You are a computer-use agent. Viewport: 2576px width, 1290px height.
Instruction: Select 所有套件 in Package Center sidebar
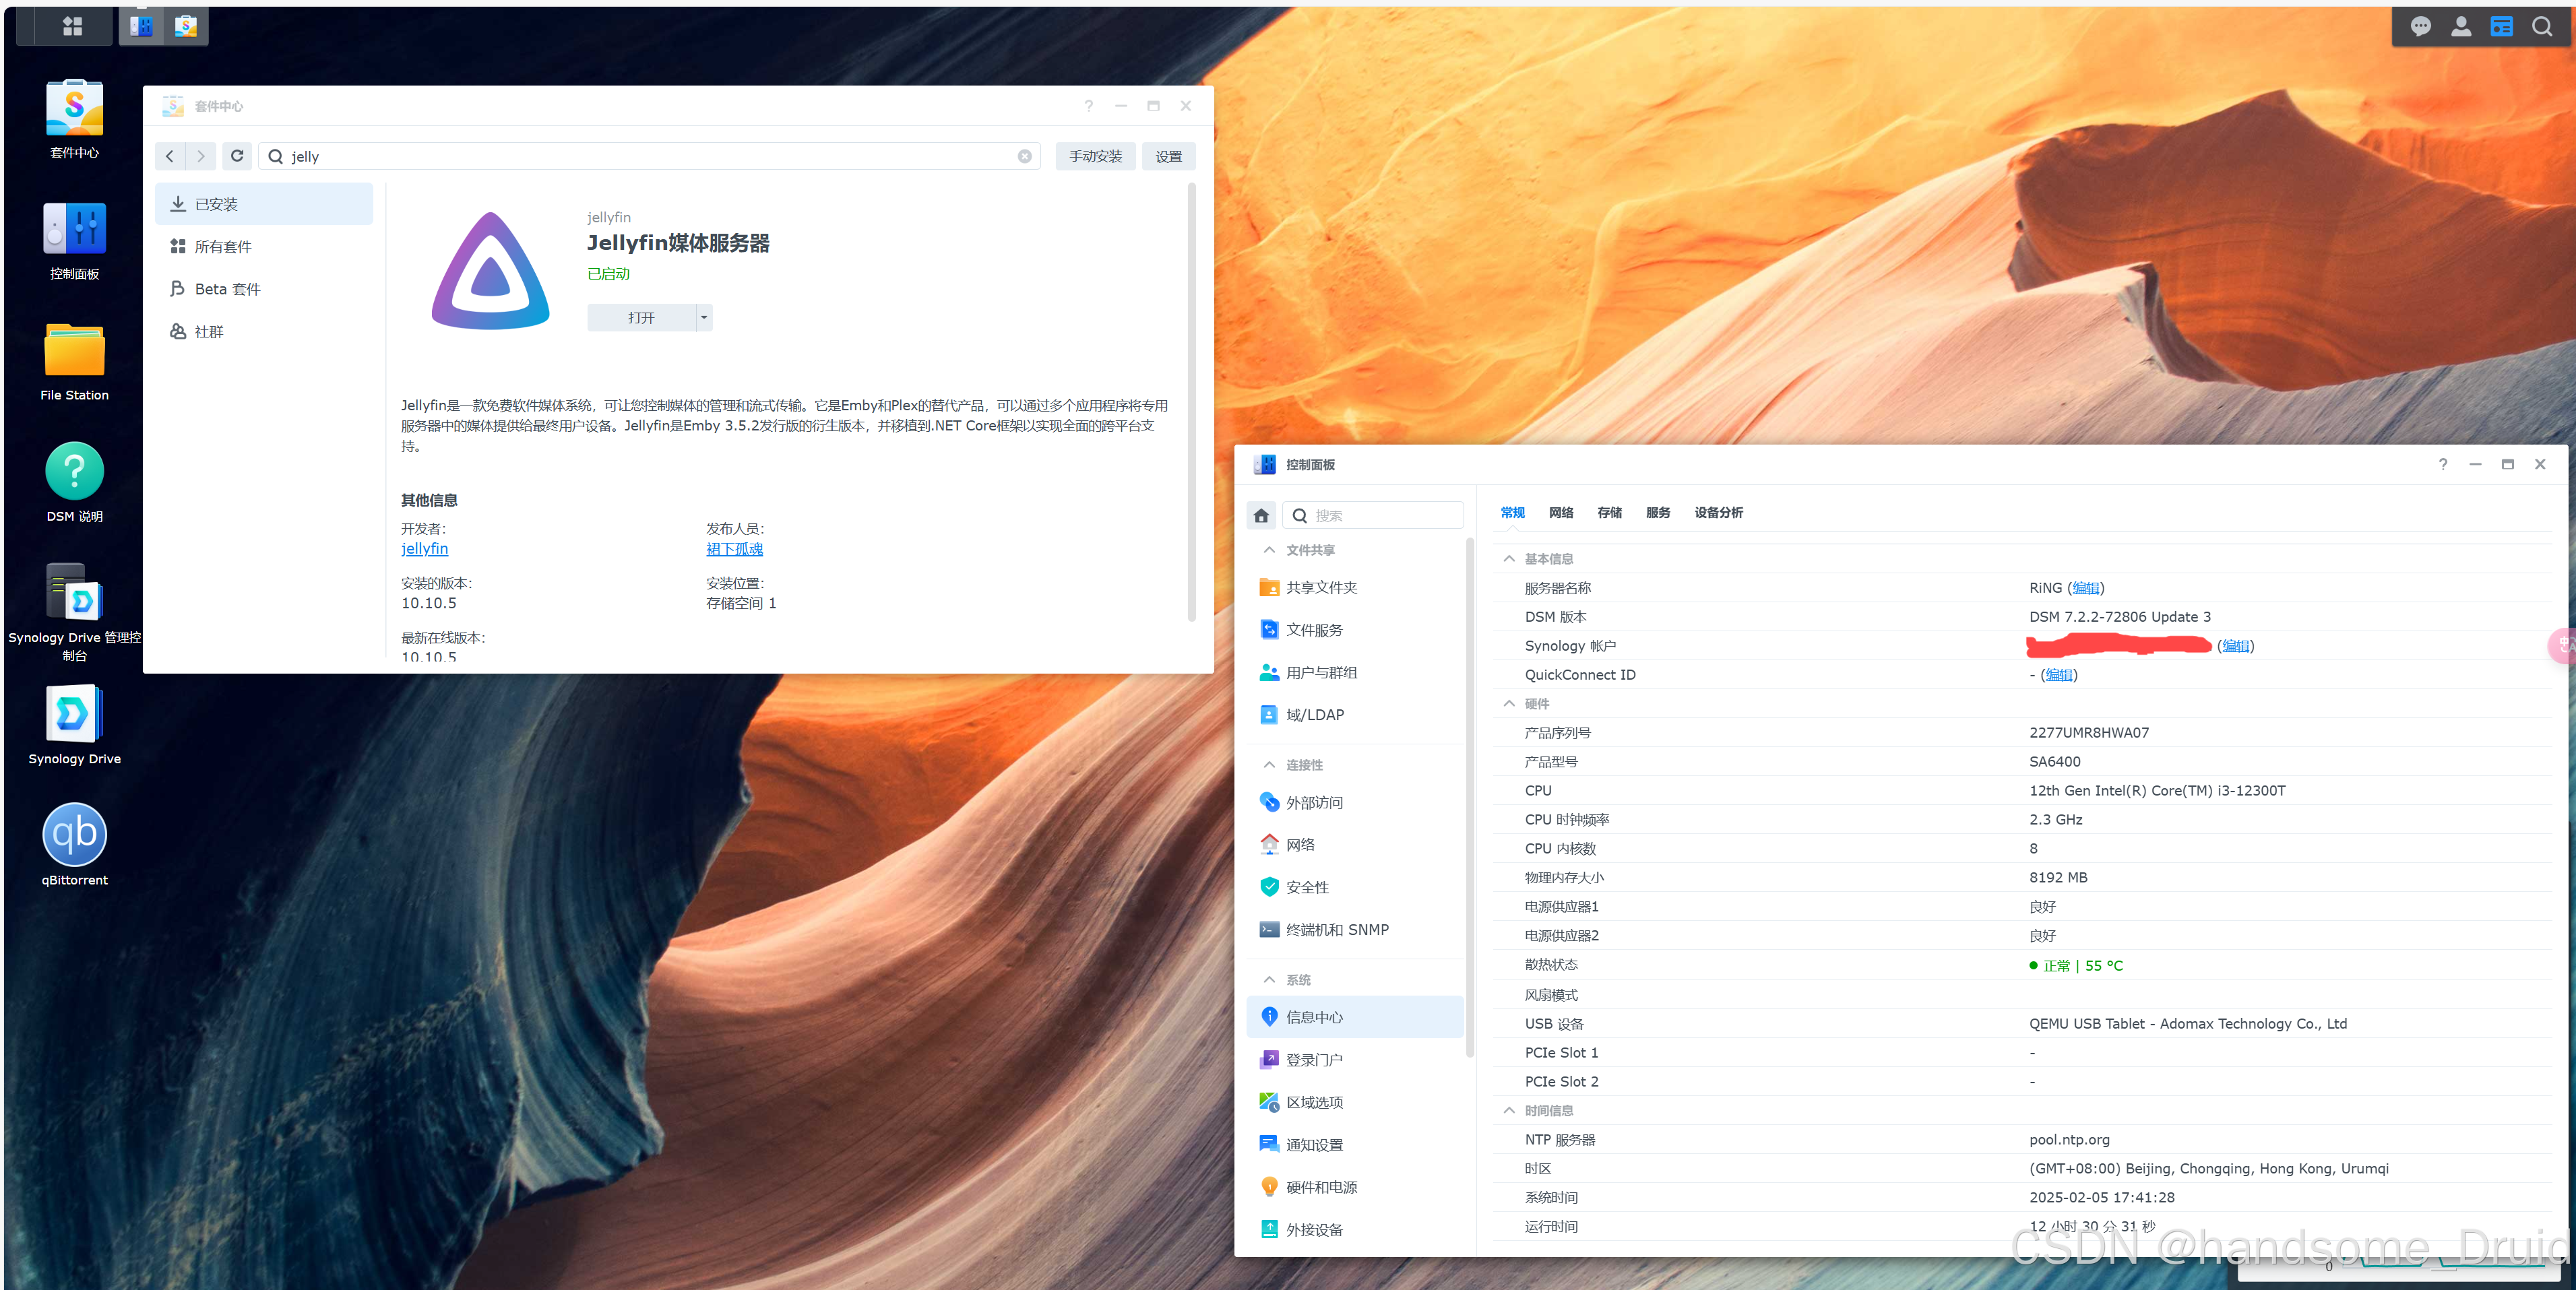tap(222, 247)
